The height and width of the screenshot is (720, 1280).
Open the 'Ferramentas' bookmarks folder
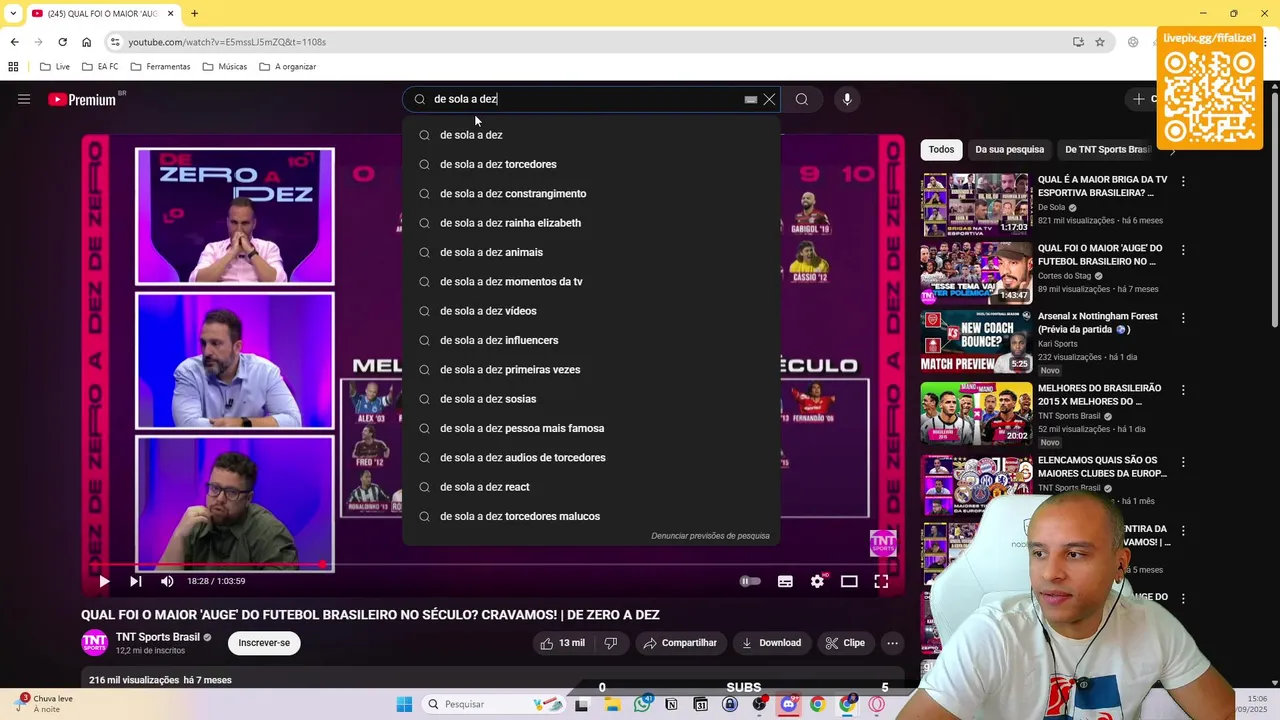160,67
